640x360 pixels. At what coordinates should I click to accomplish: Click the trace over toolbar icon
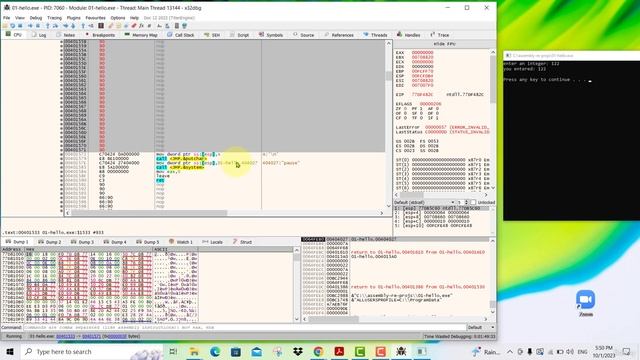pyautogui.click(x=73, y=26)
